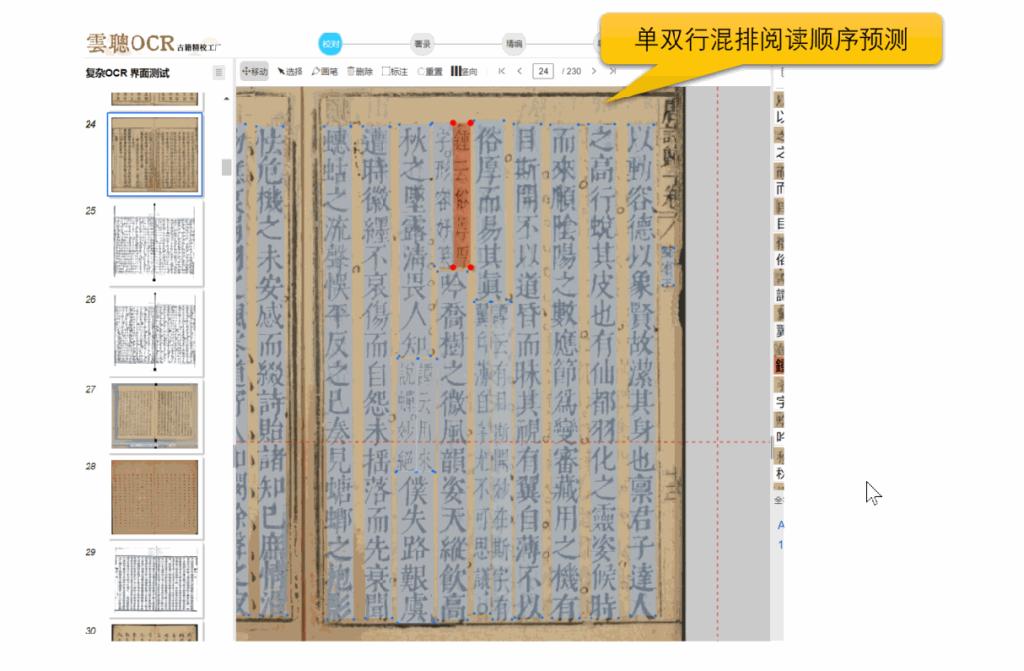This screenshot has width=1024, height=671.
Task: Open the list menu beside 复杂OCR 界面测试
Action: tap(219, 73)
